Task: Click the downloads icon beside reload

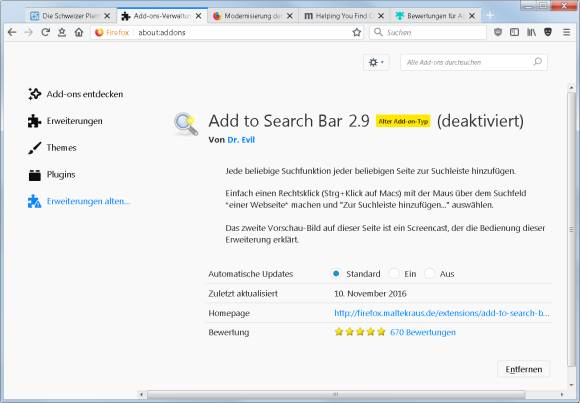Action: pyautogui.click(x=62, y=33)
